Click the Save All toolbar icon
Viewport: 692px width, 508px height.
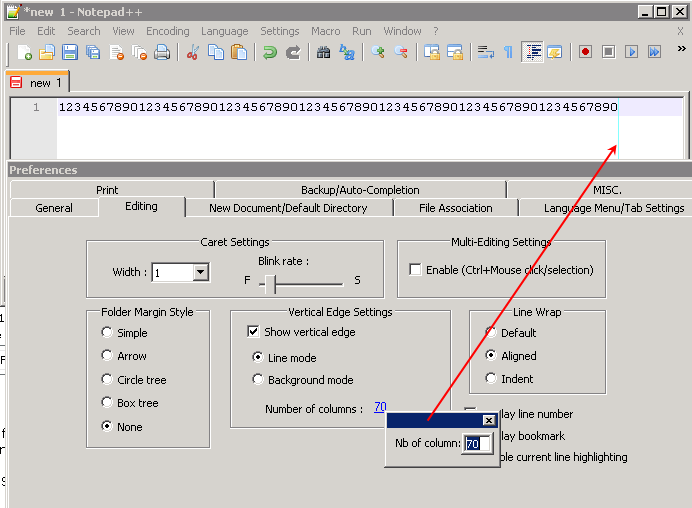(x=93, y=52)
